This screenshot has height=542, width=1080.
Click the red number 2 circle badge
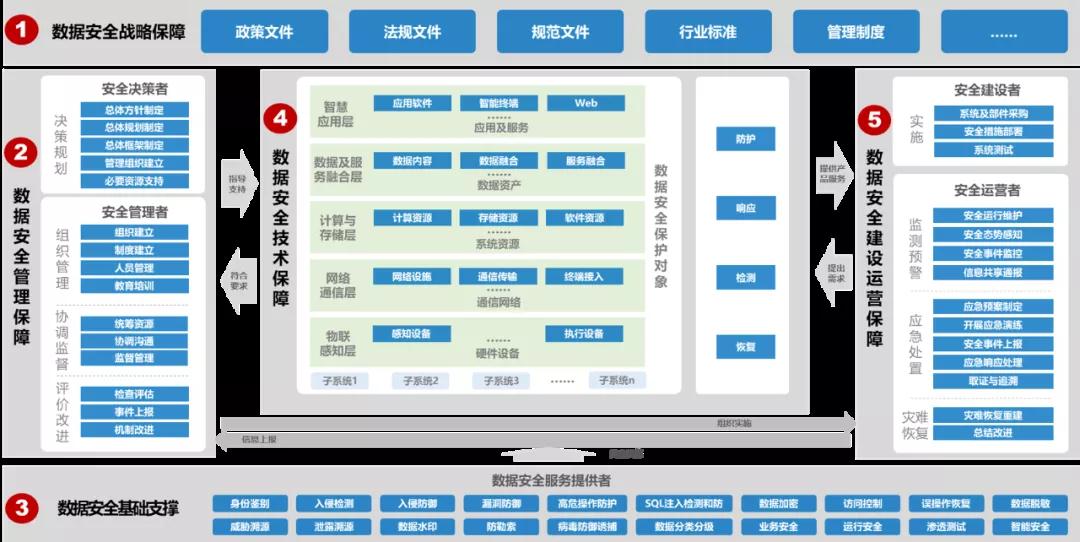click(20, 152)
